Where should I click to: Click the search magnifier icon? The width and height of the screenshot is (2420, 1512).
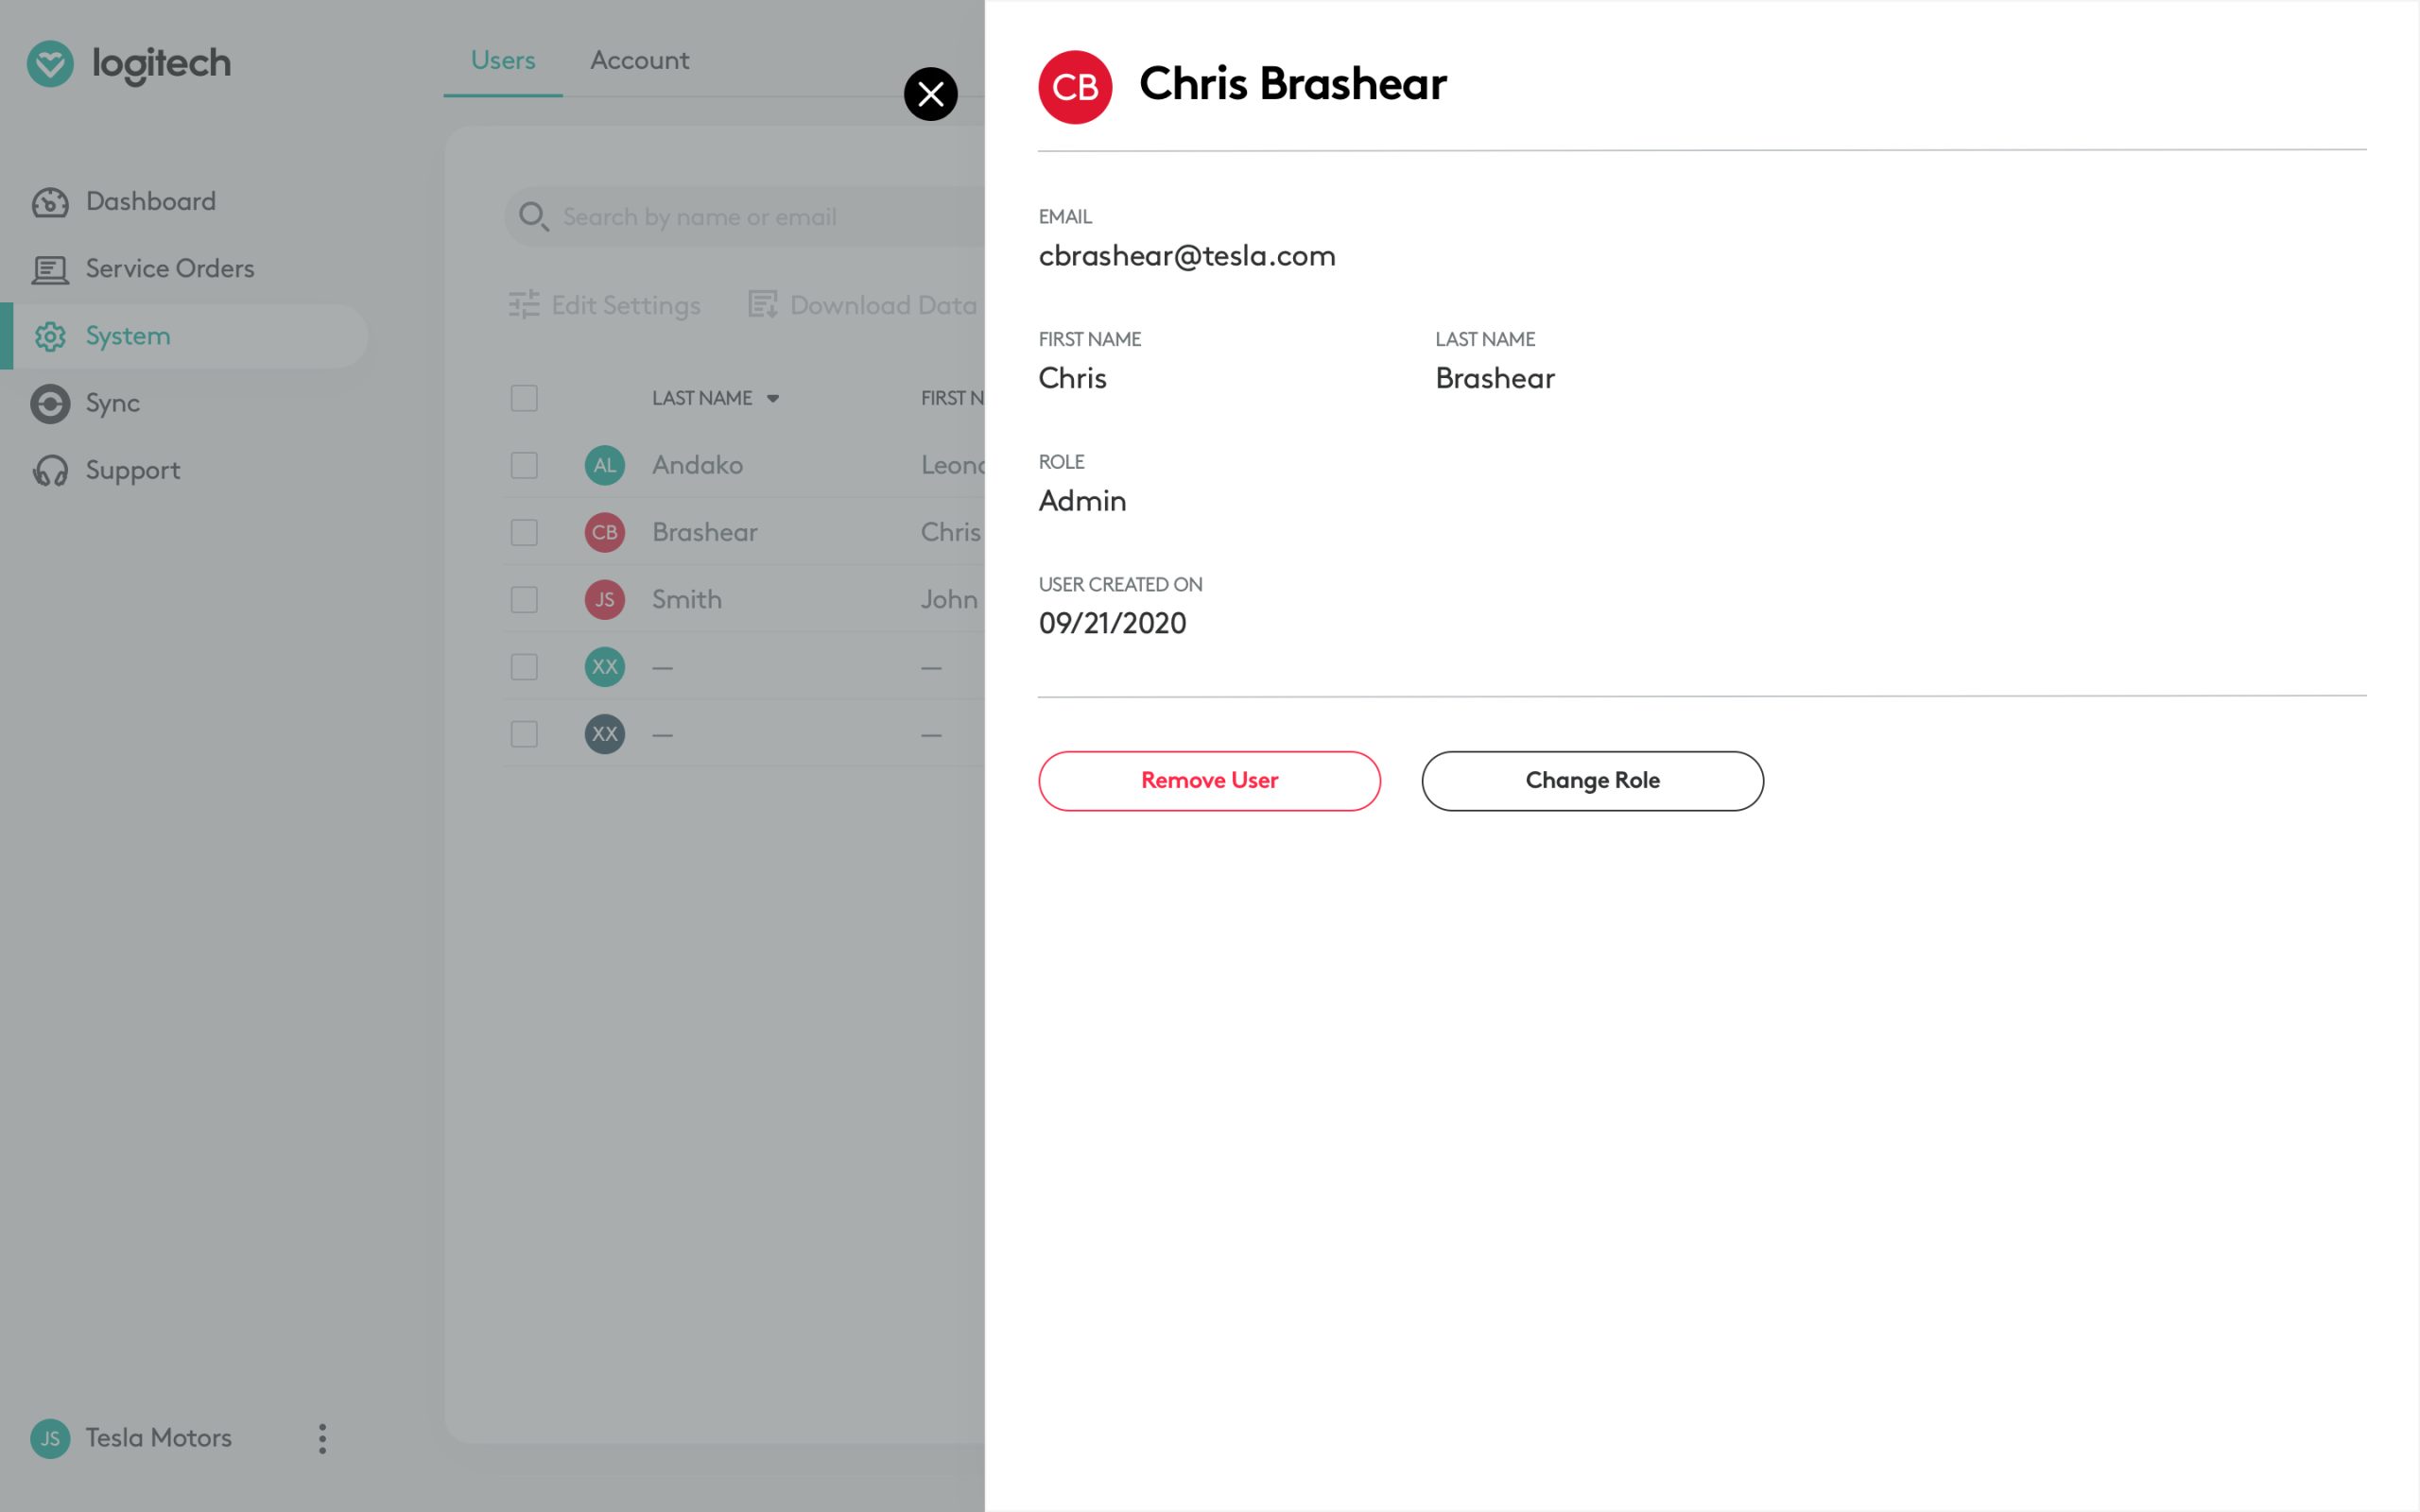[x=534, y=217]
